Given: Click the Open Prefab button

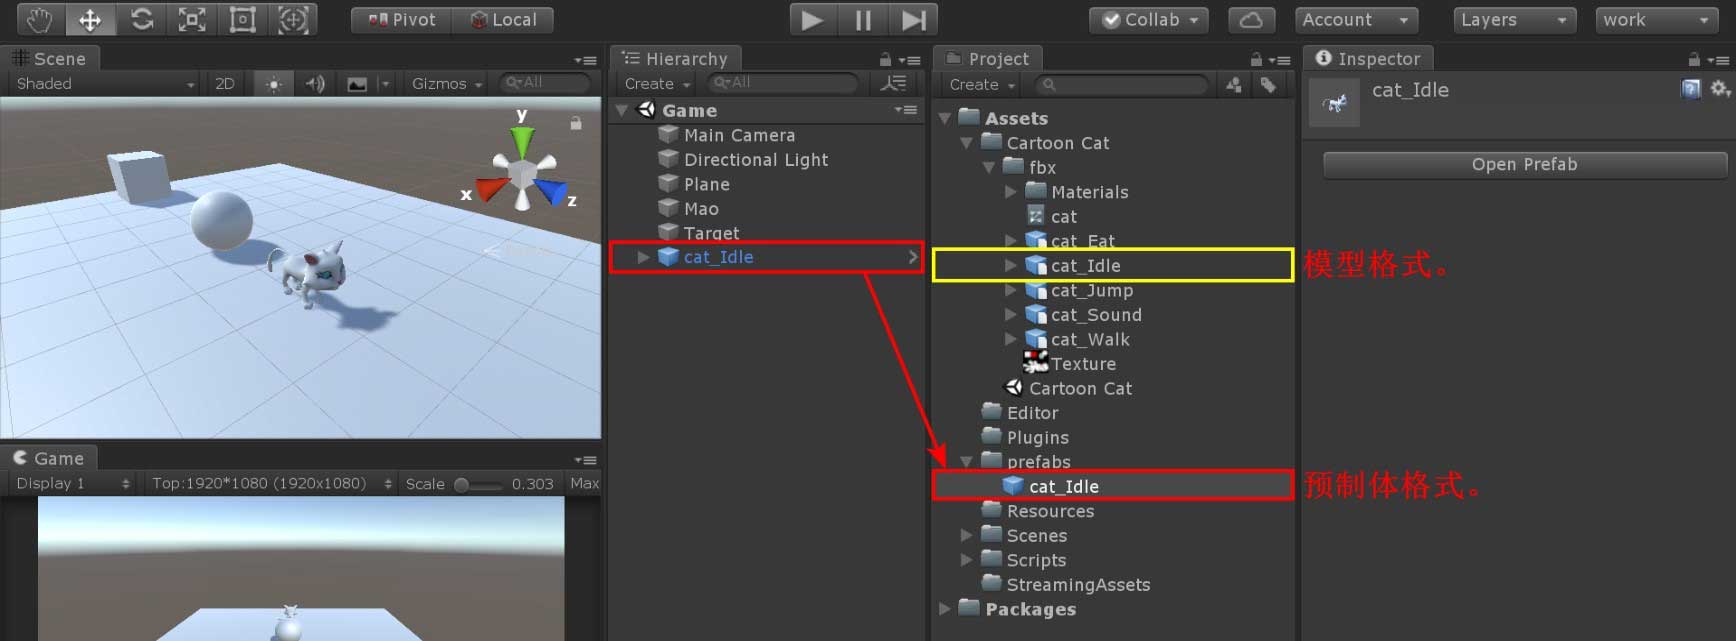Looking at the screenshot, I should pos(1525,165).
